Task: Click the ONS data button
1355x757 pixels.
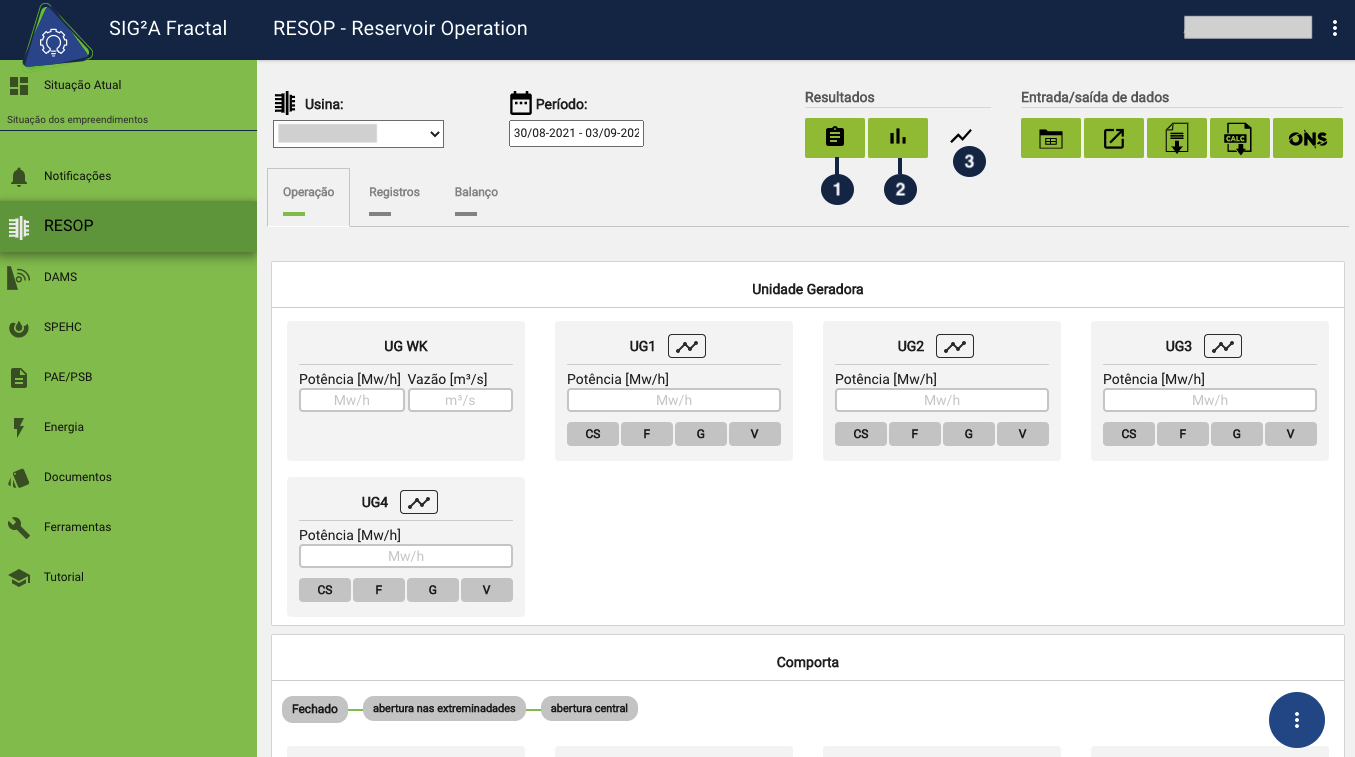Action: pyautogui.click(x=1307, y=139)
